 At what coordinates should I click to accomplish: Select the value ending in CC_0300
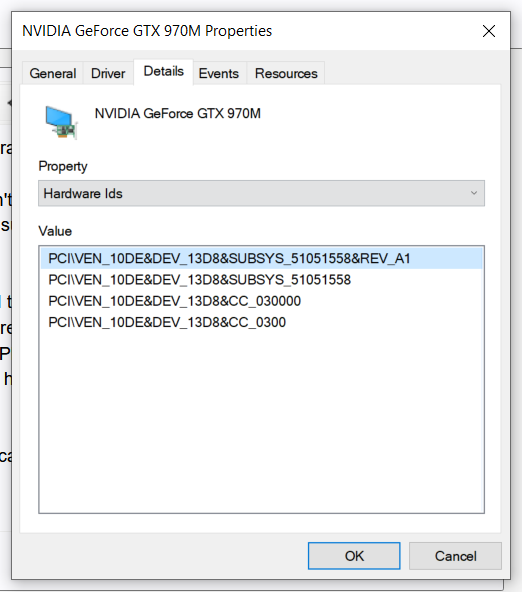tap(261, 322)
